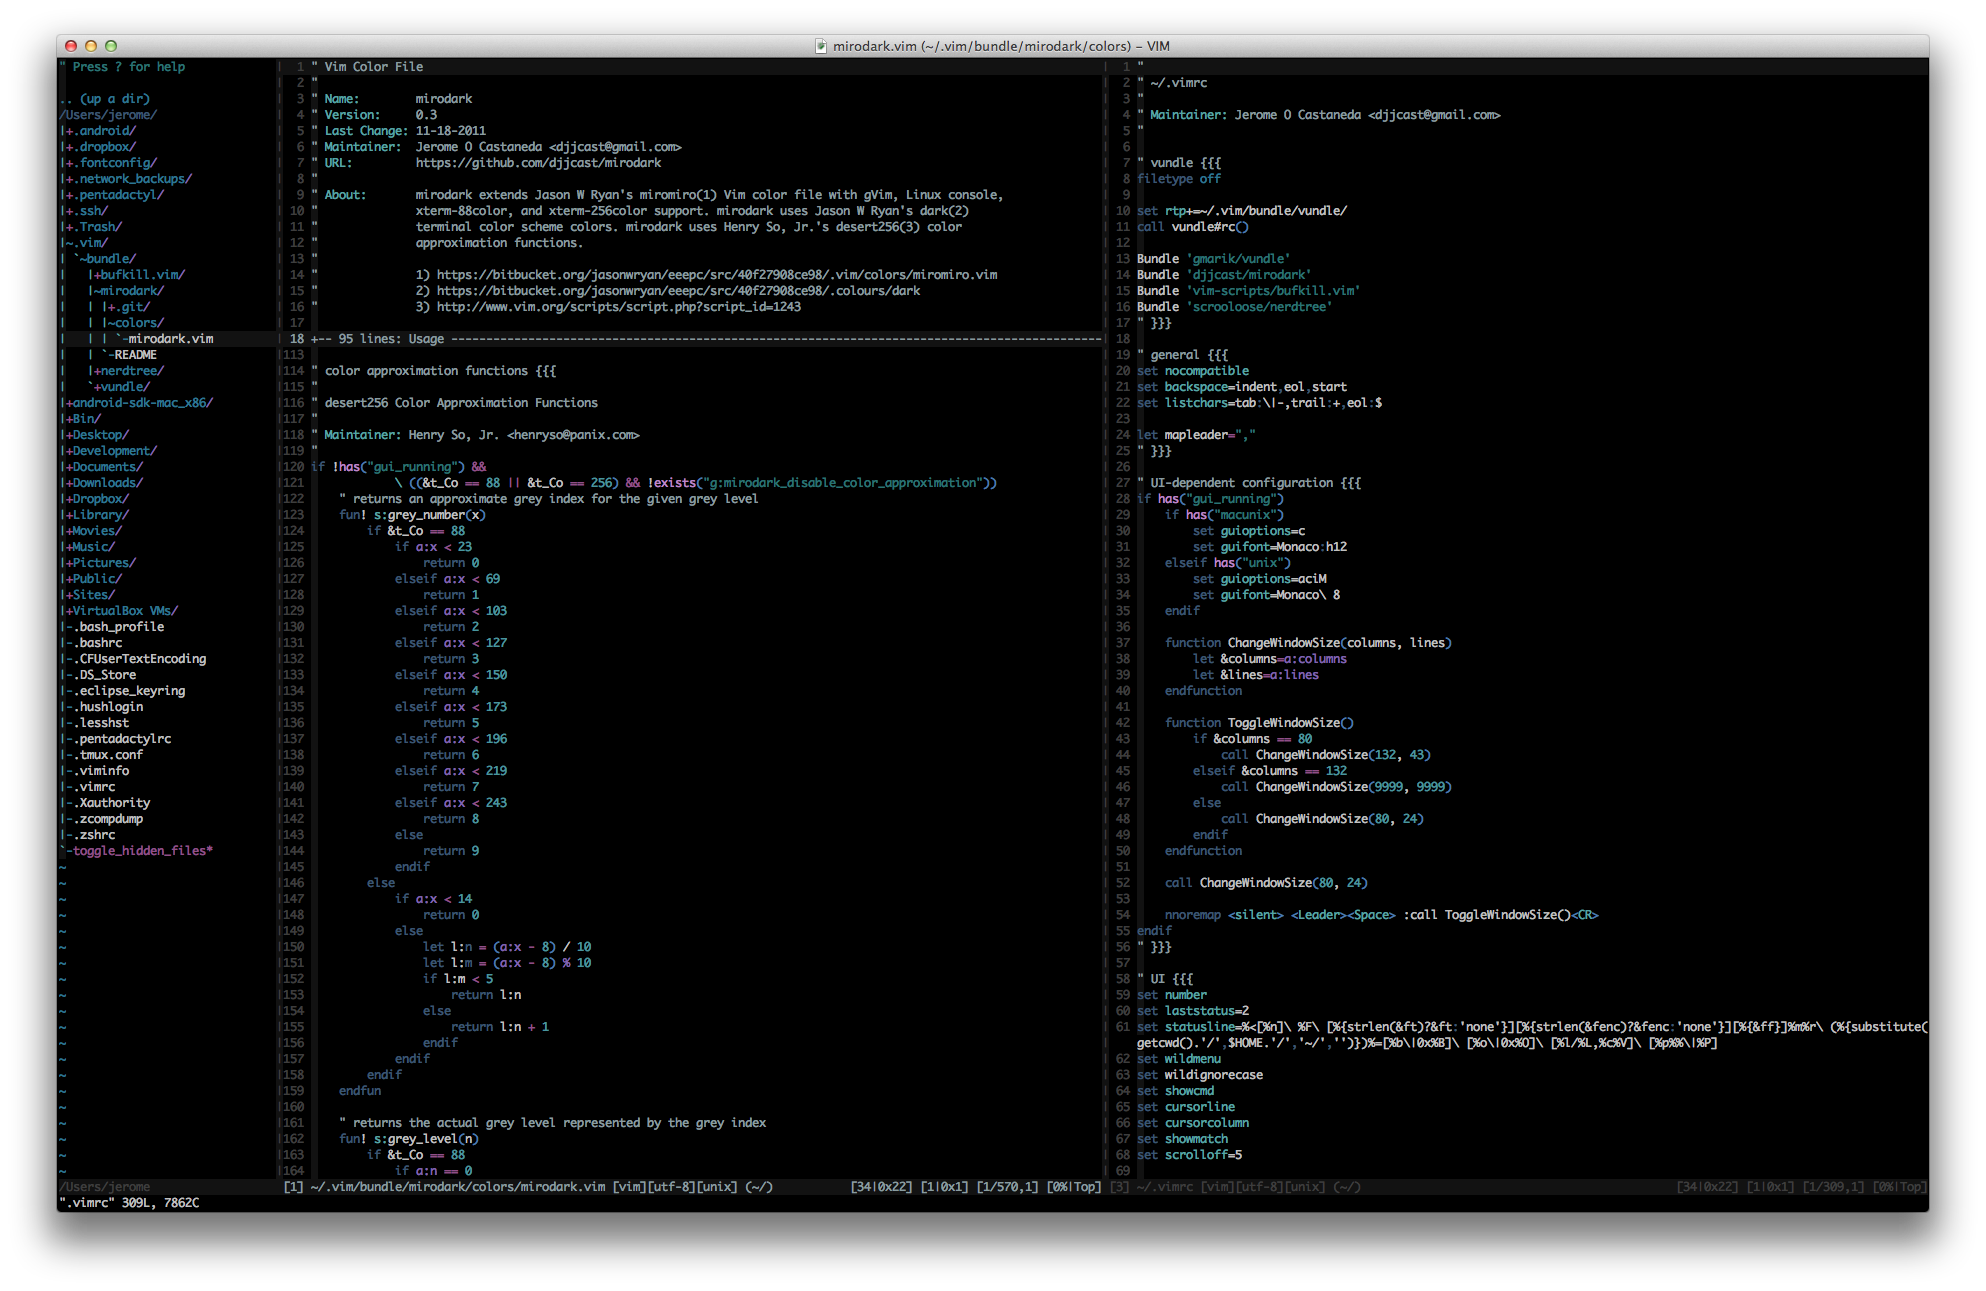Click the vim document icon in title bar
1986x1291 pixels.
coord(821,46)
